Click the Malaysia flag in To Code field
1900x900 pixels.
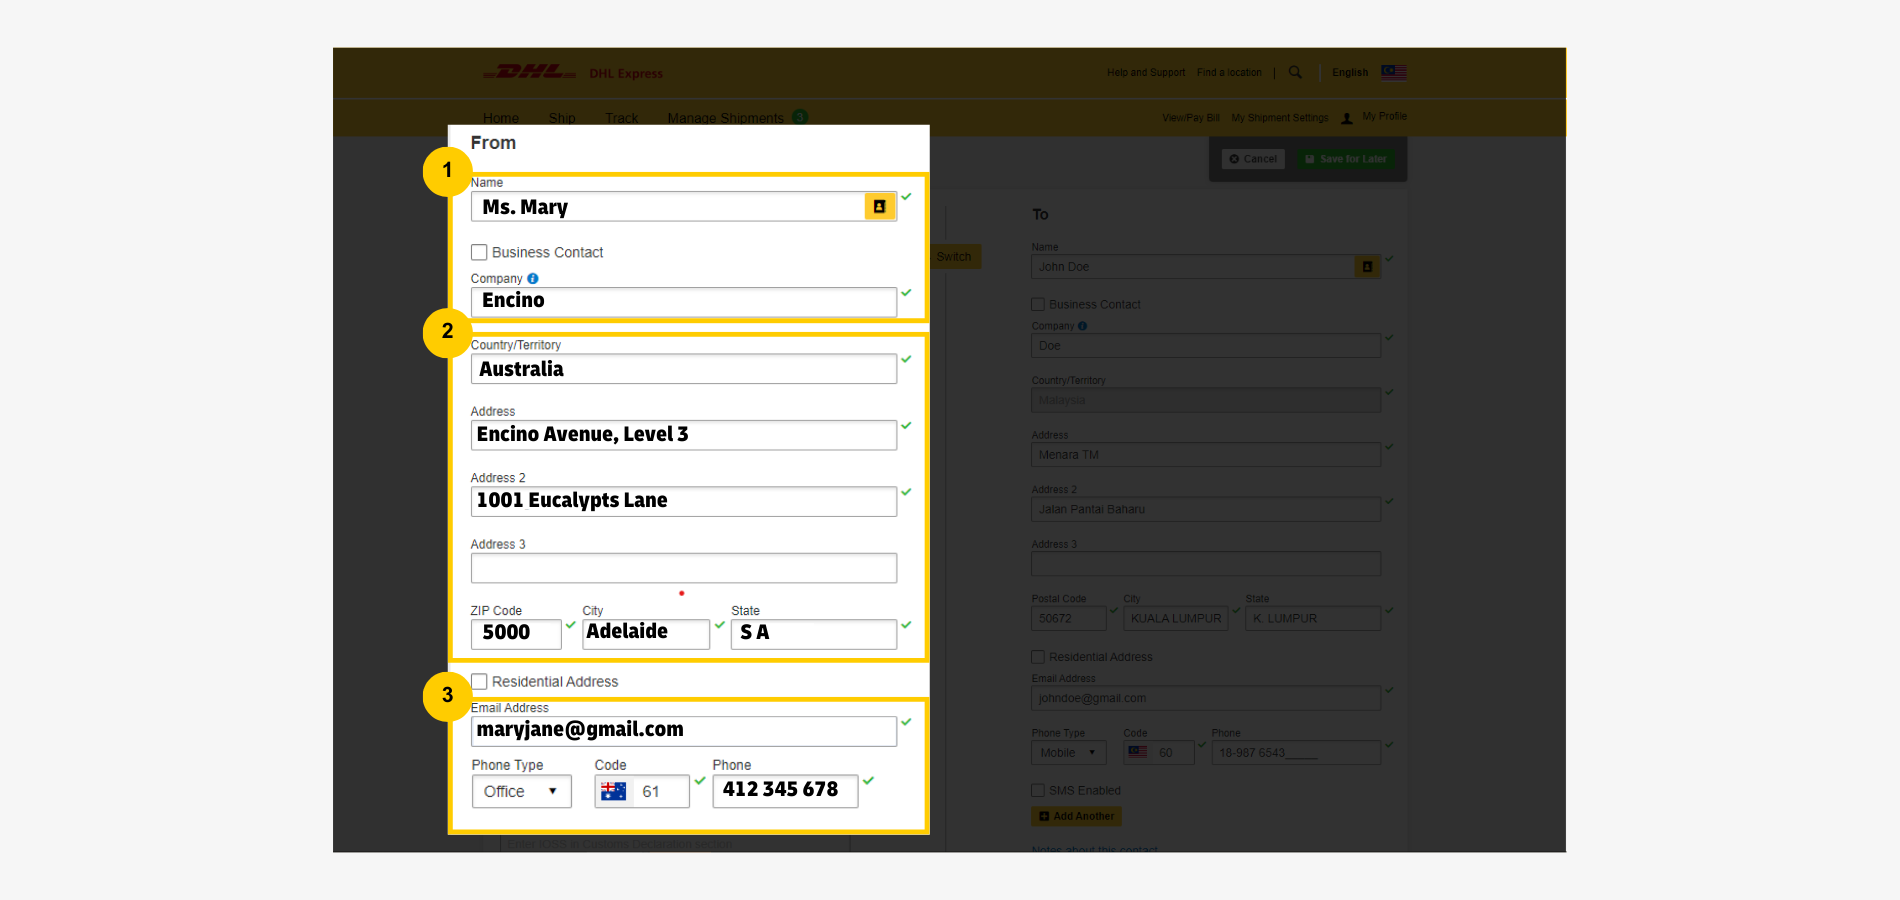coord(1138,752)
